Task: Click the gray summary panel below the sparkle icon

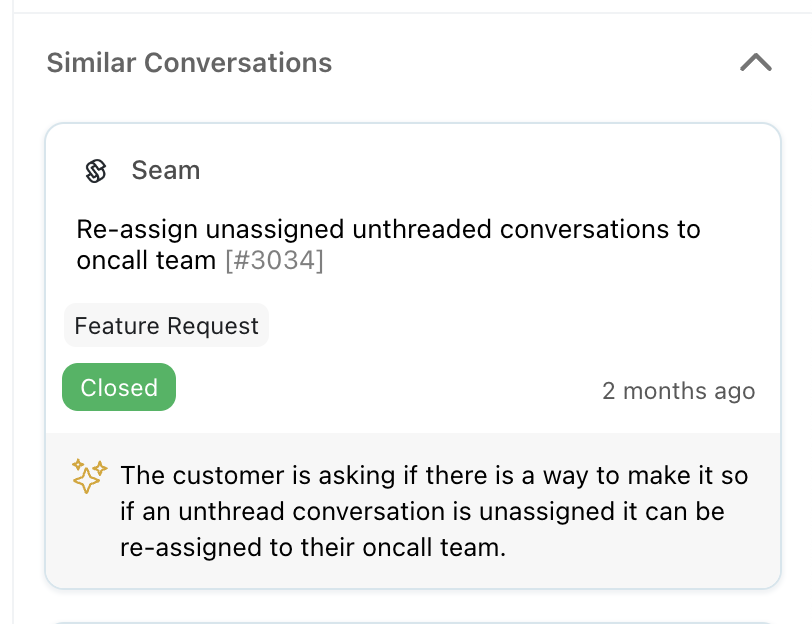Action: tap(89, 539)
